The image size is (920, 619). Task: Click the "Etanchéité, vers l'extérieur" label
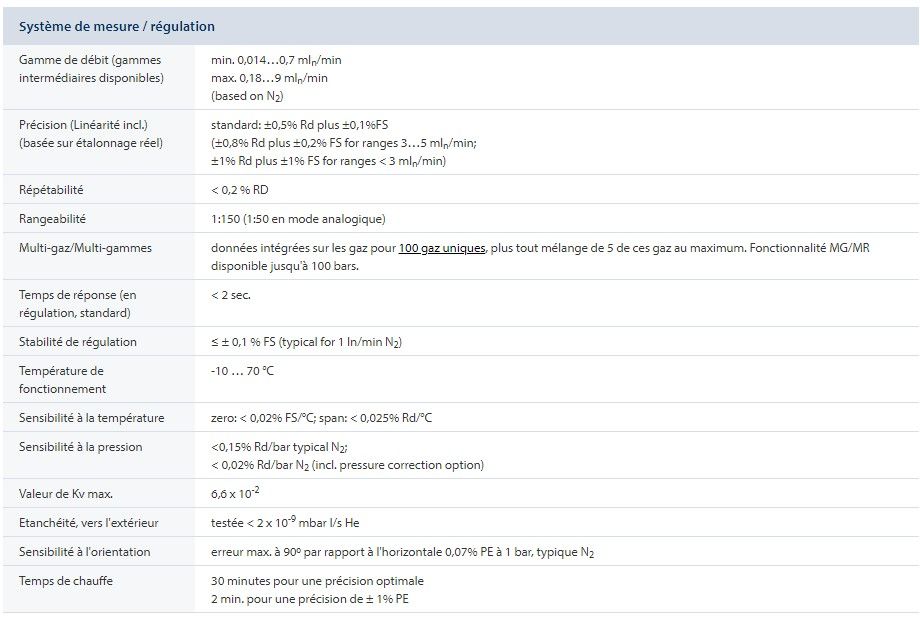[89, 523]
